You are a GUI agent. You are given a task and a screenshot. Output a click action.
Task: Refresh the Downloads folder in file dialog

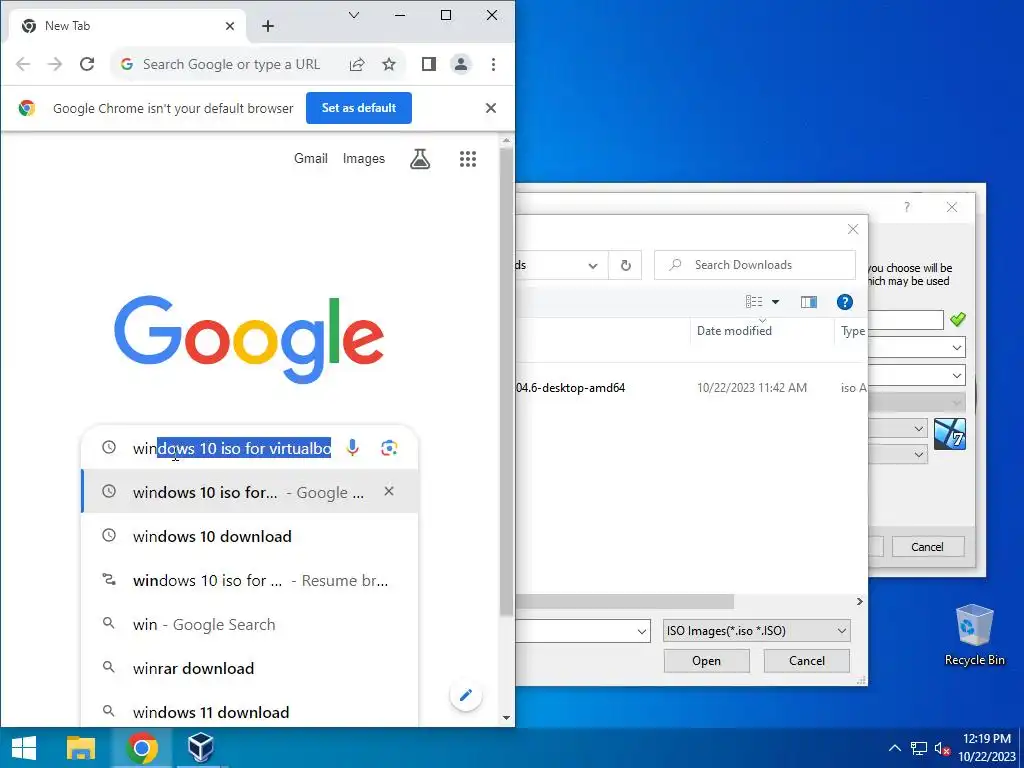(625, 265)
